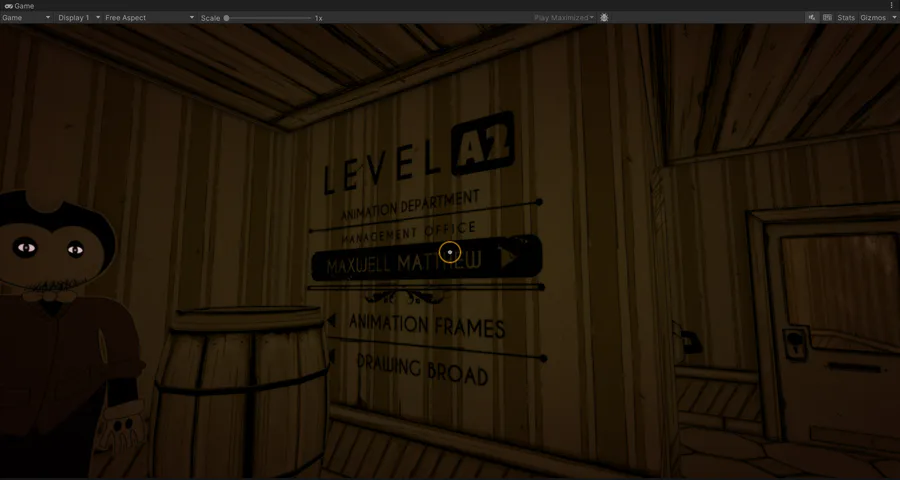Image resolution: width=900 pixels, height=480 pixels.
Task: Open the Display 1 dropdown
Action: click(x=79, y=18)
